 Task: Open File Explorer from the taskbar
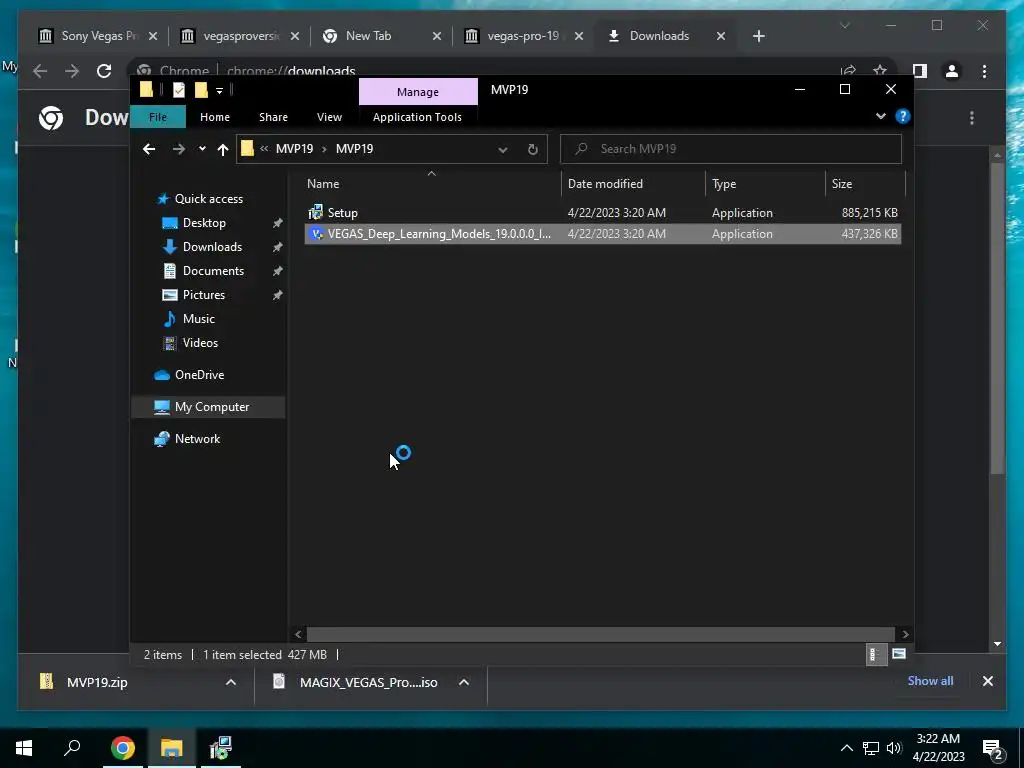coord(172,747)
